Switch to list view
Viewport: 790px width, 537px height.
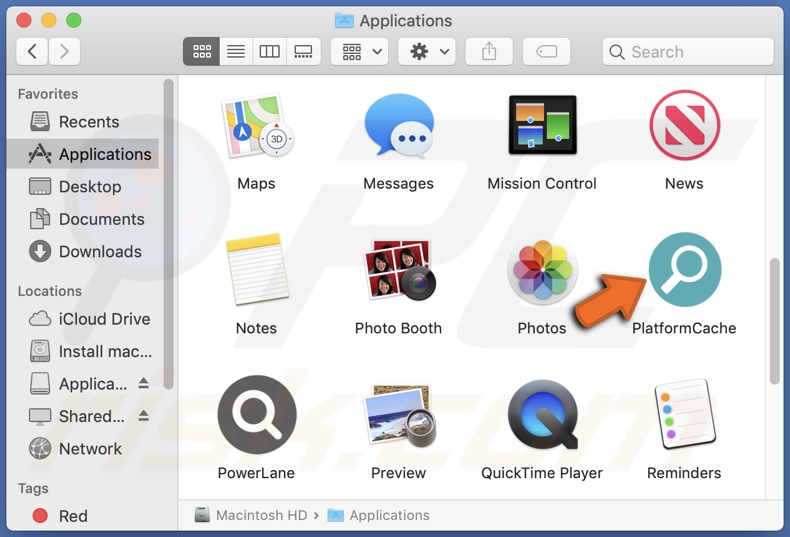click(x=236, y=51)
